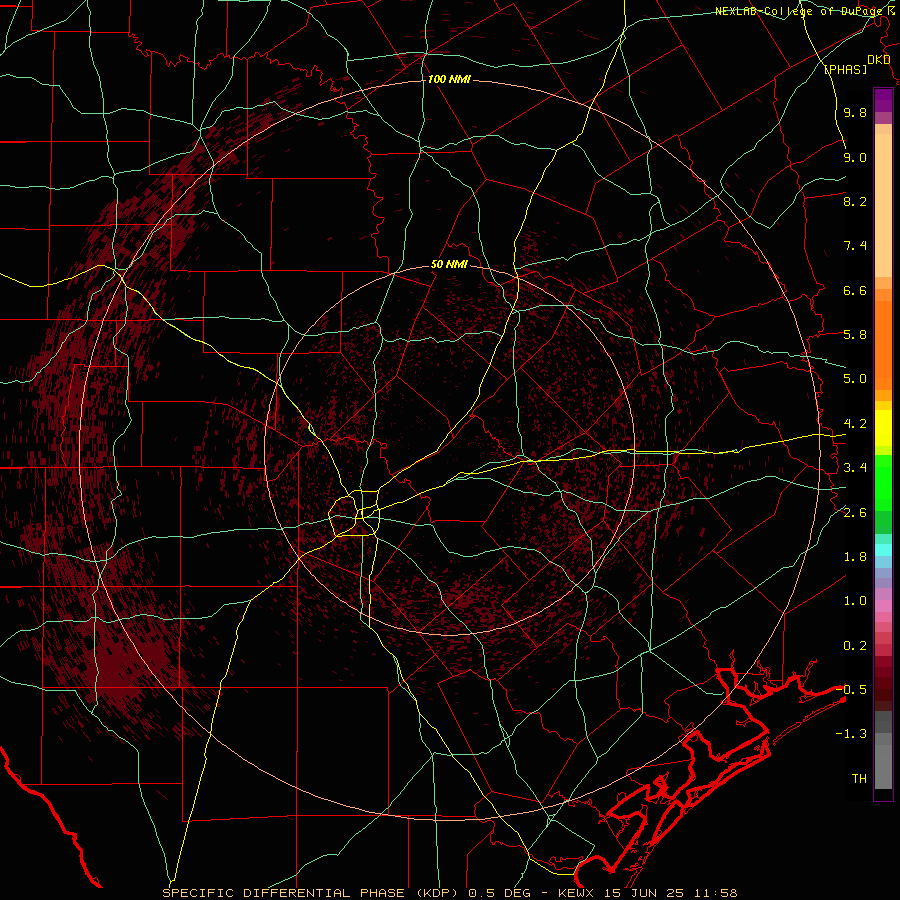Viewport: 900px width, 900px height.
Task: Click the 1.8 value on the scale
Action: (855, 557)
